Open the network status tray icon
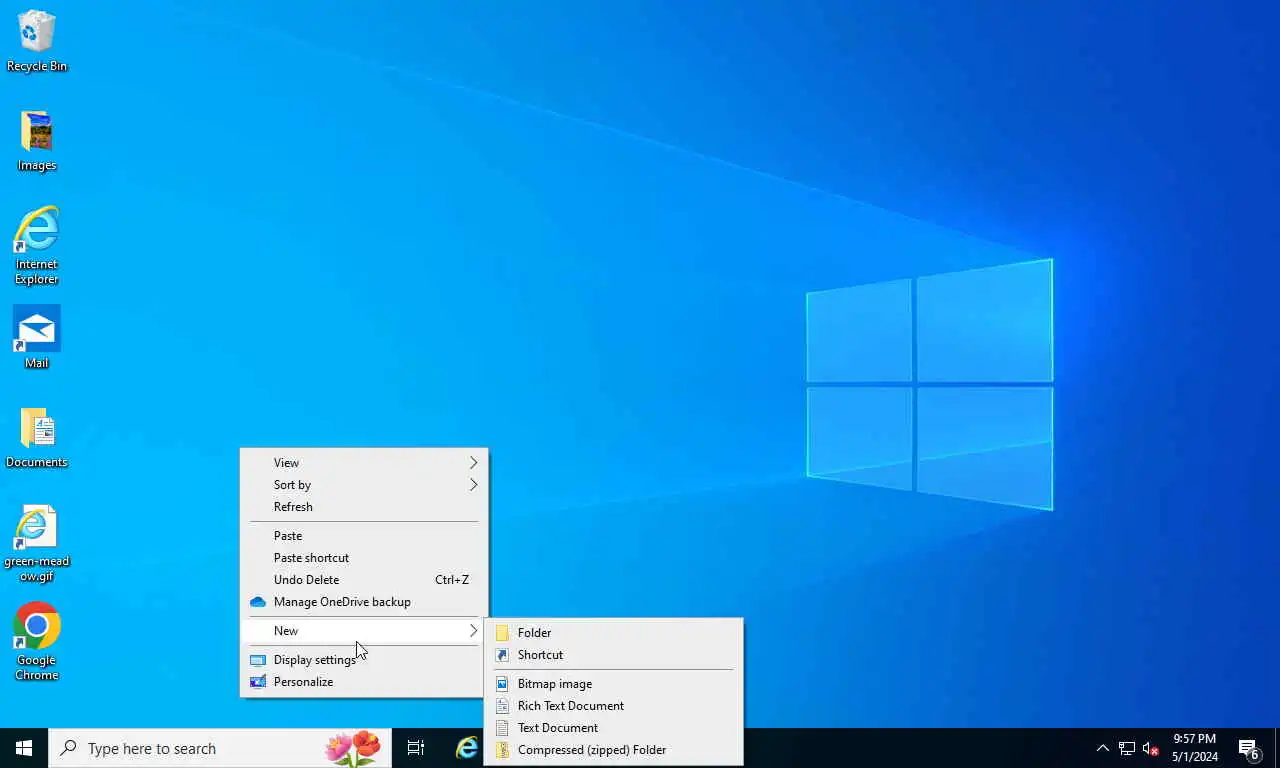 (1126, 748)
